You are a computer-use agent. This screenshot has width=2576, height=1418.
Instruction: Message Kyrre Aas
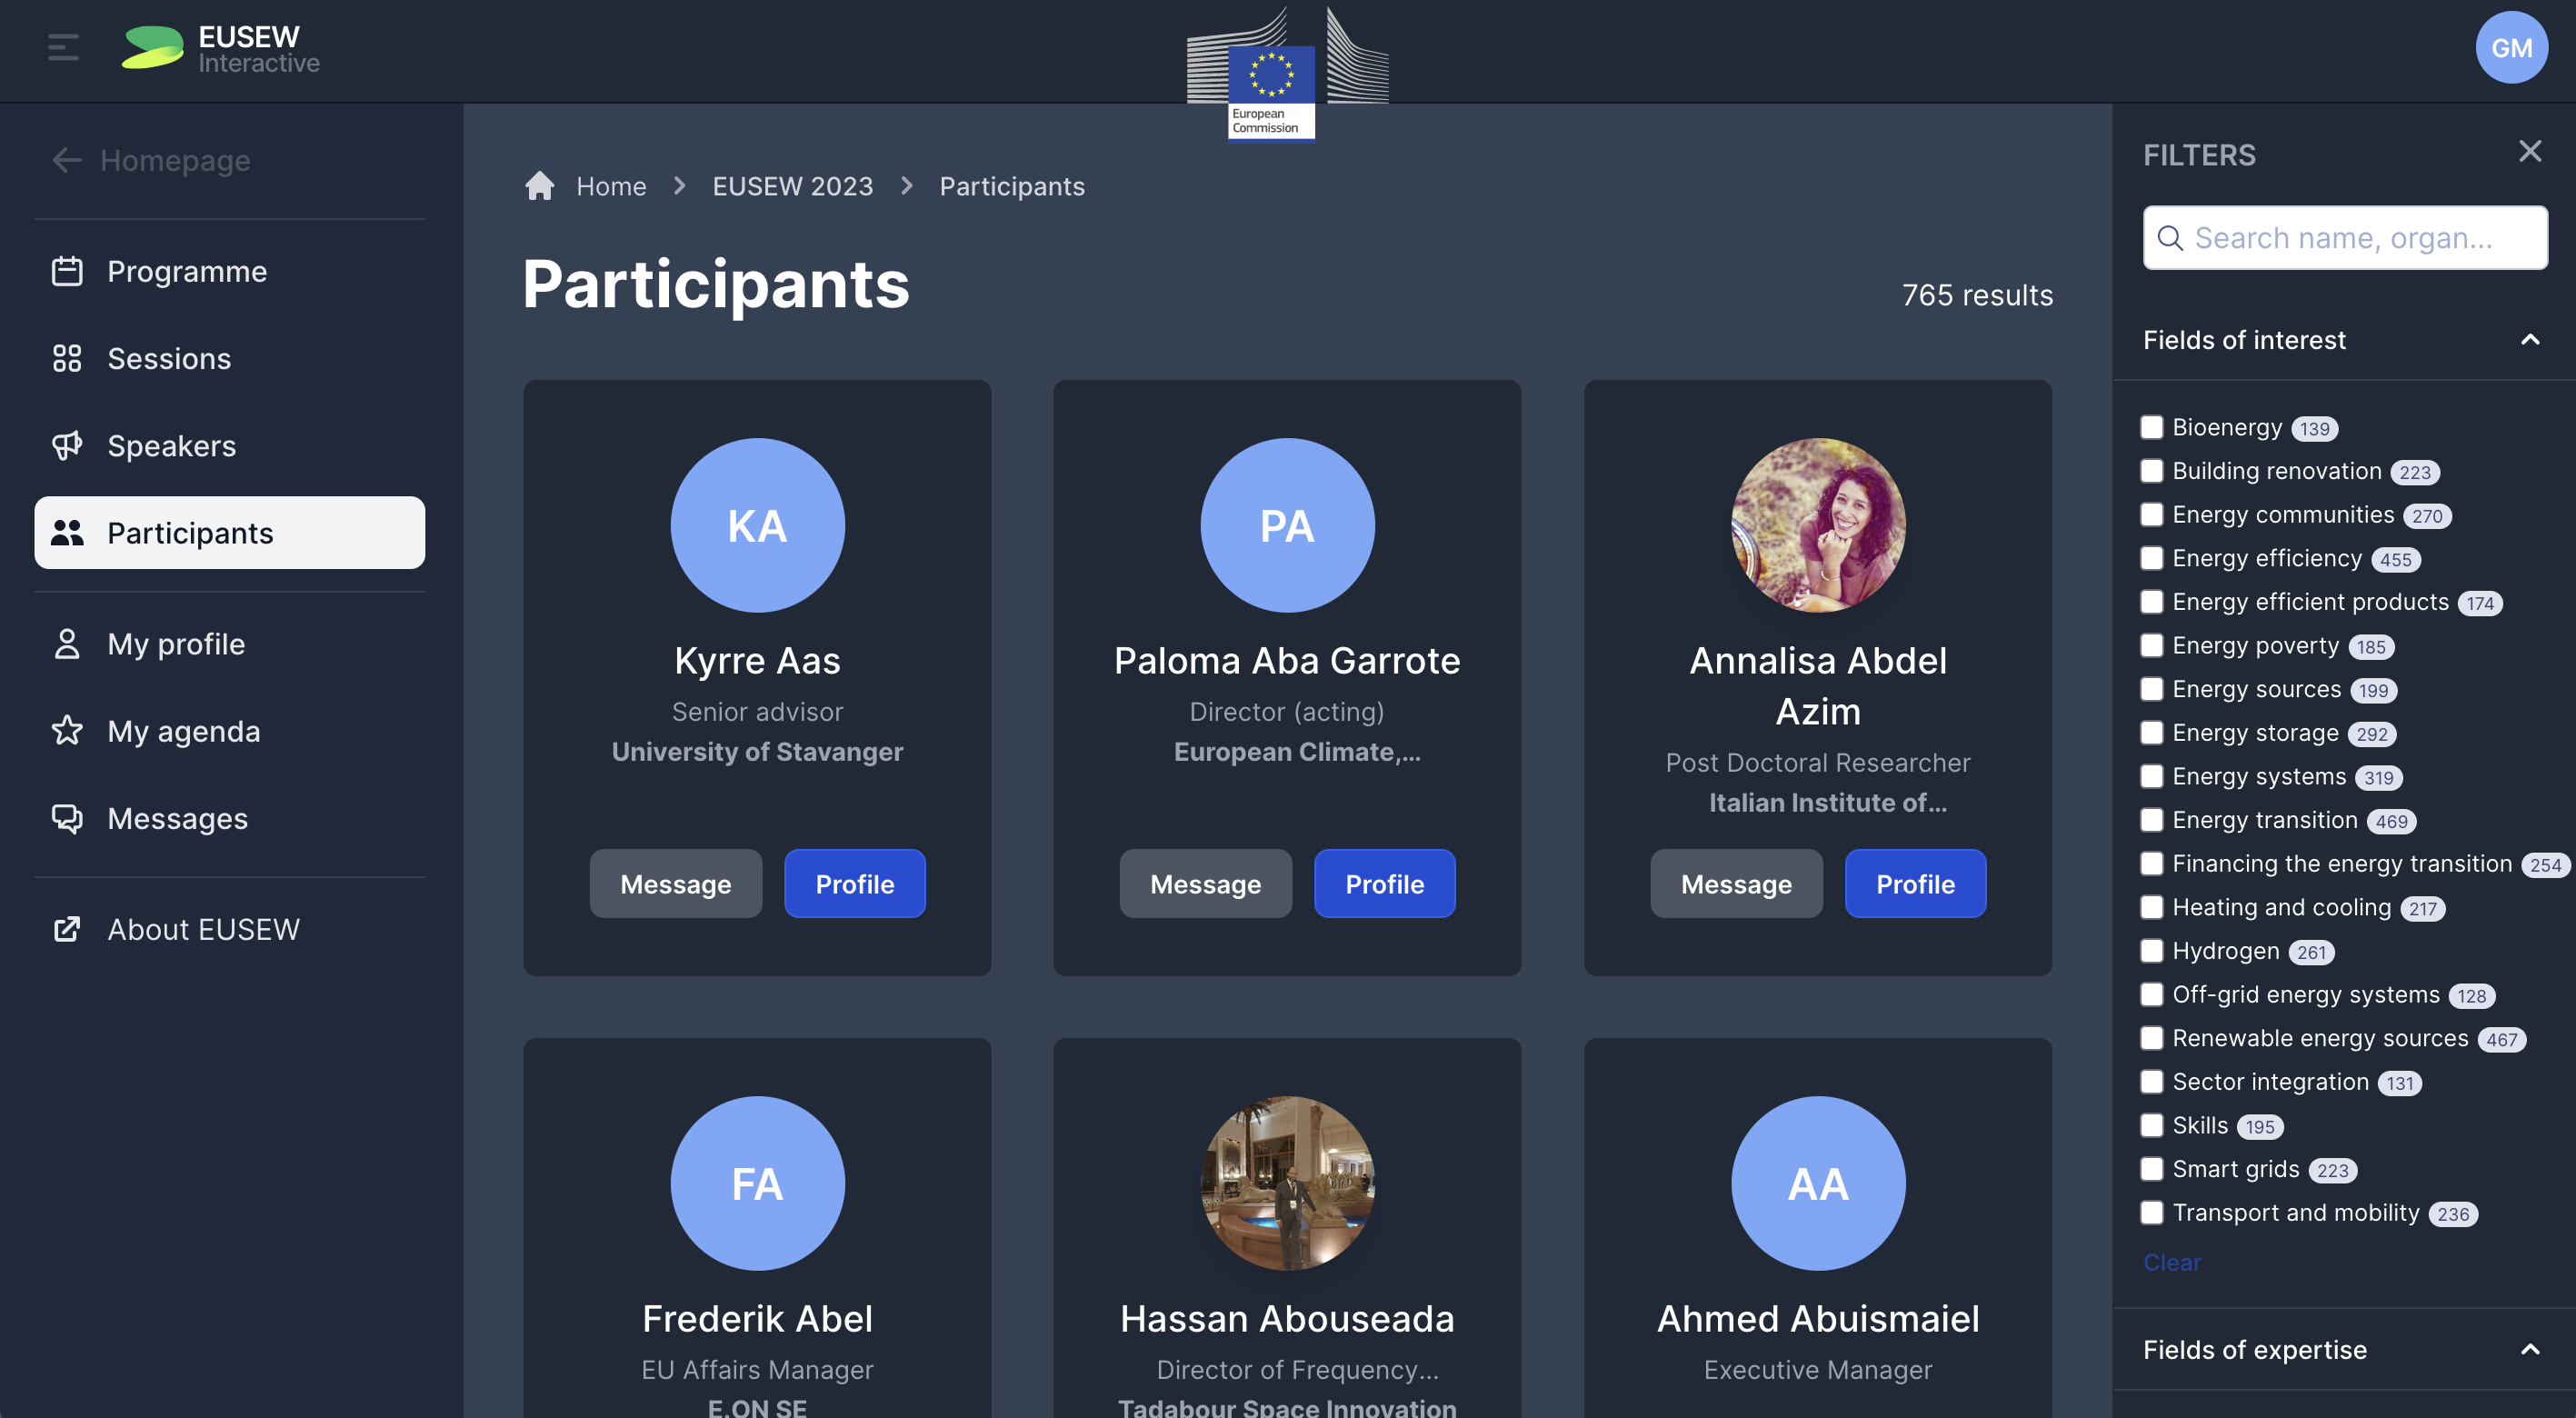(x=675, y=884)
